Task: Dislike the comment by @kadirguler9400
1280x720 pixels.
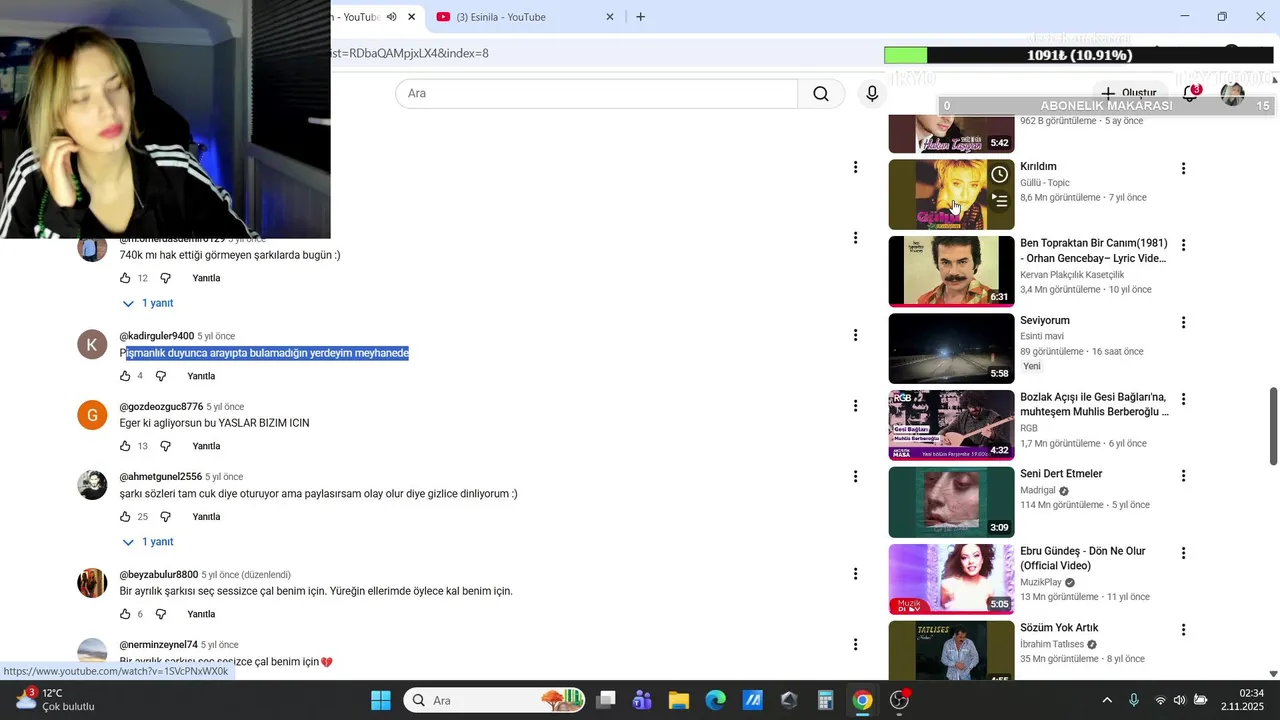Action: (x=160, y=376)
